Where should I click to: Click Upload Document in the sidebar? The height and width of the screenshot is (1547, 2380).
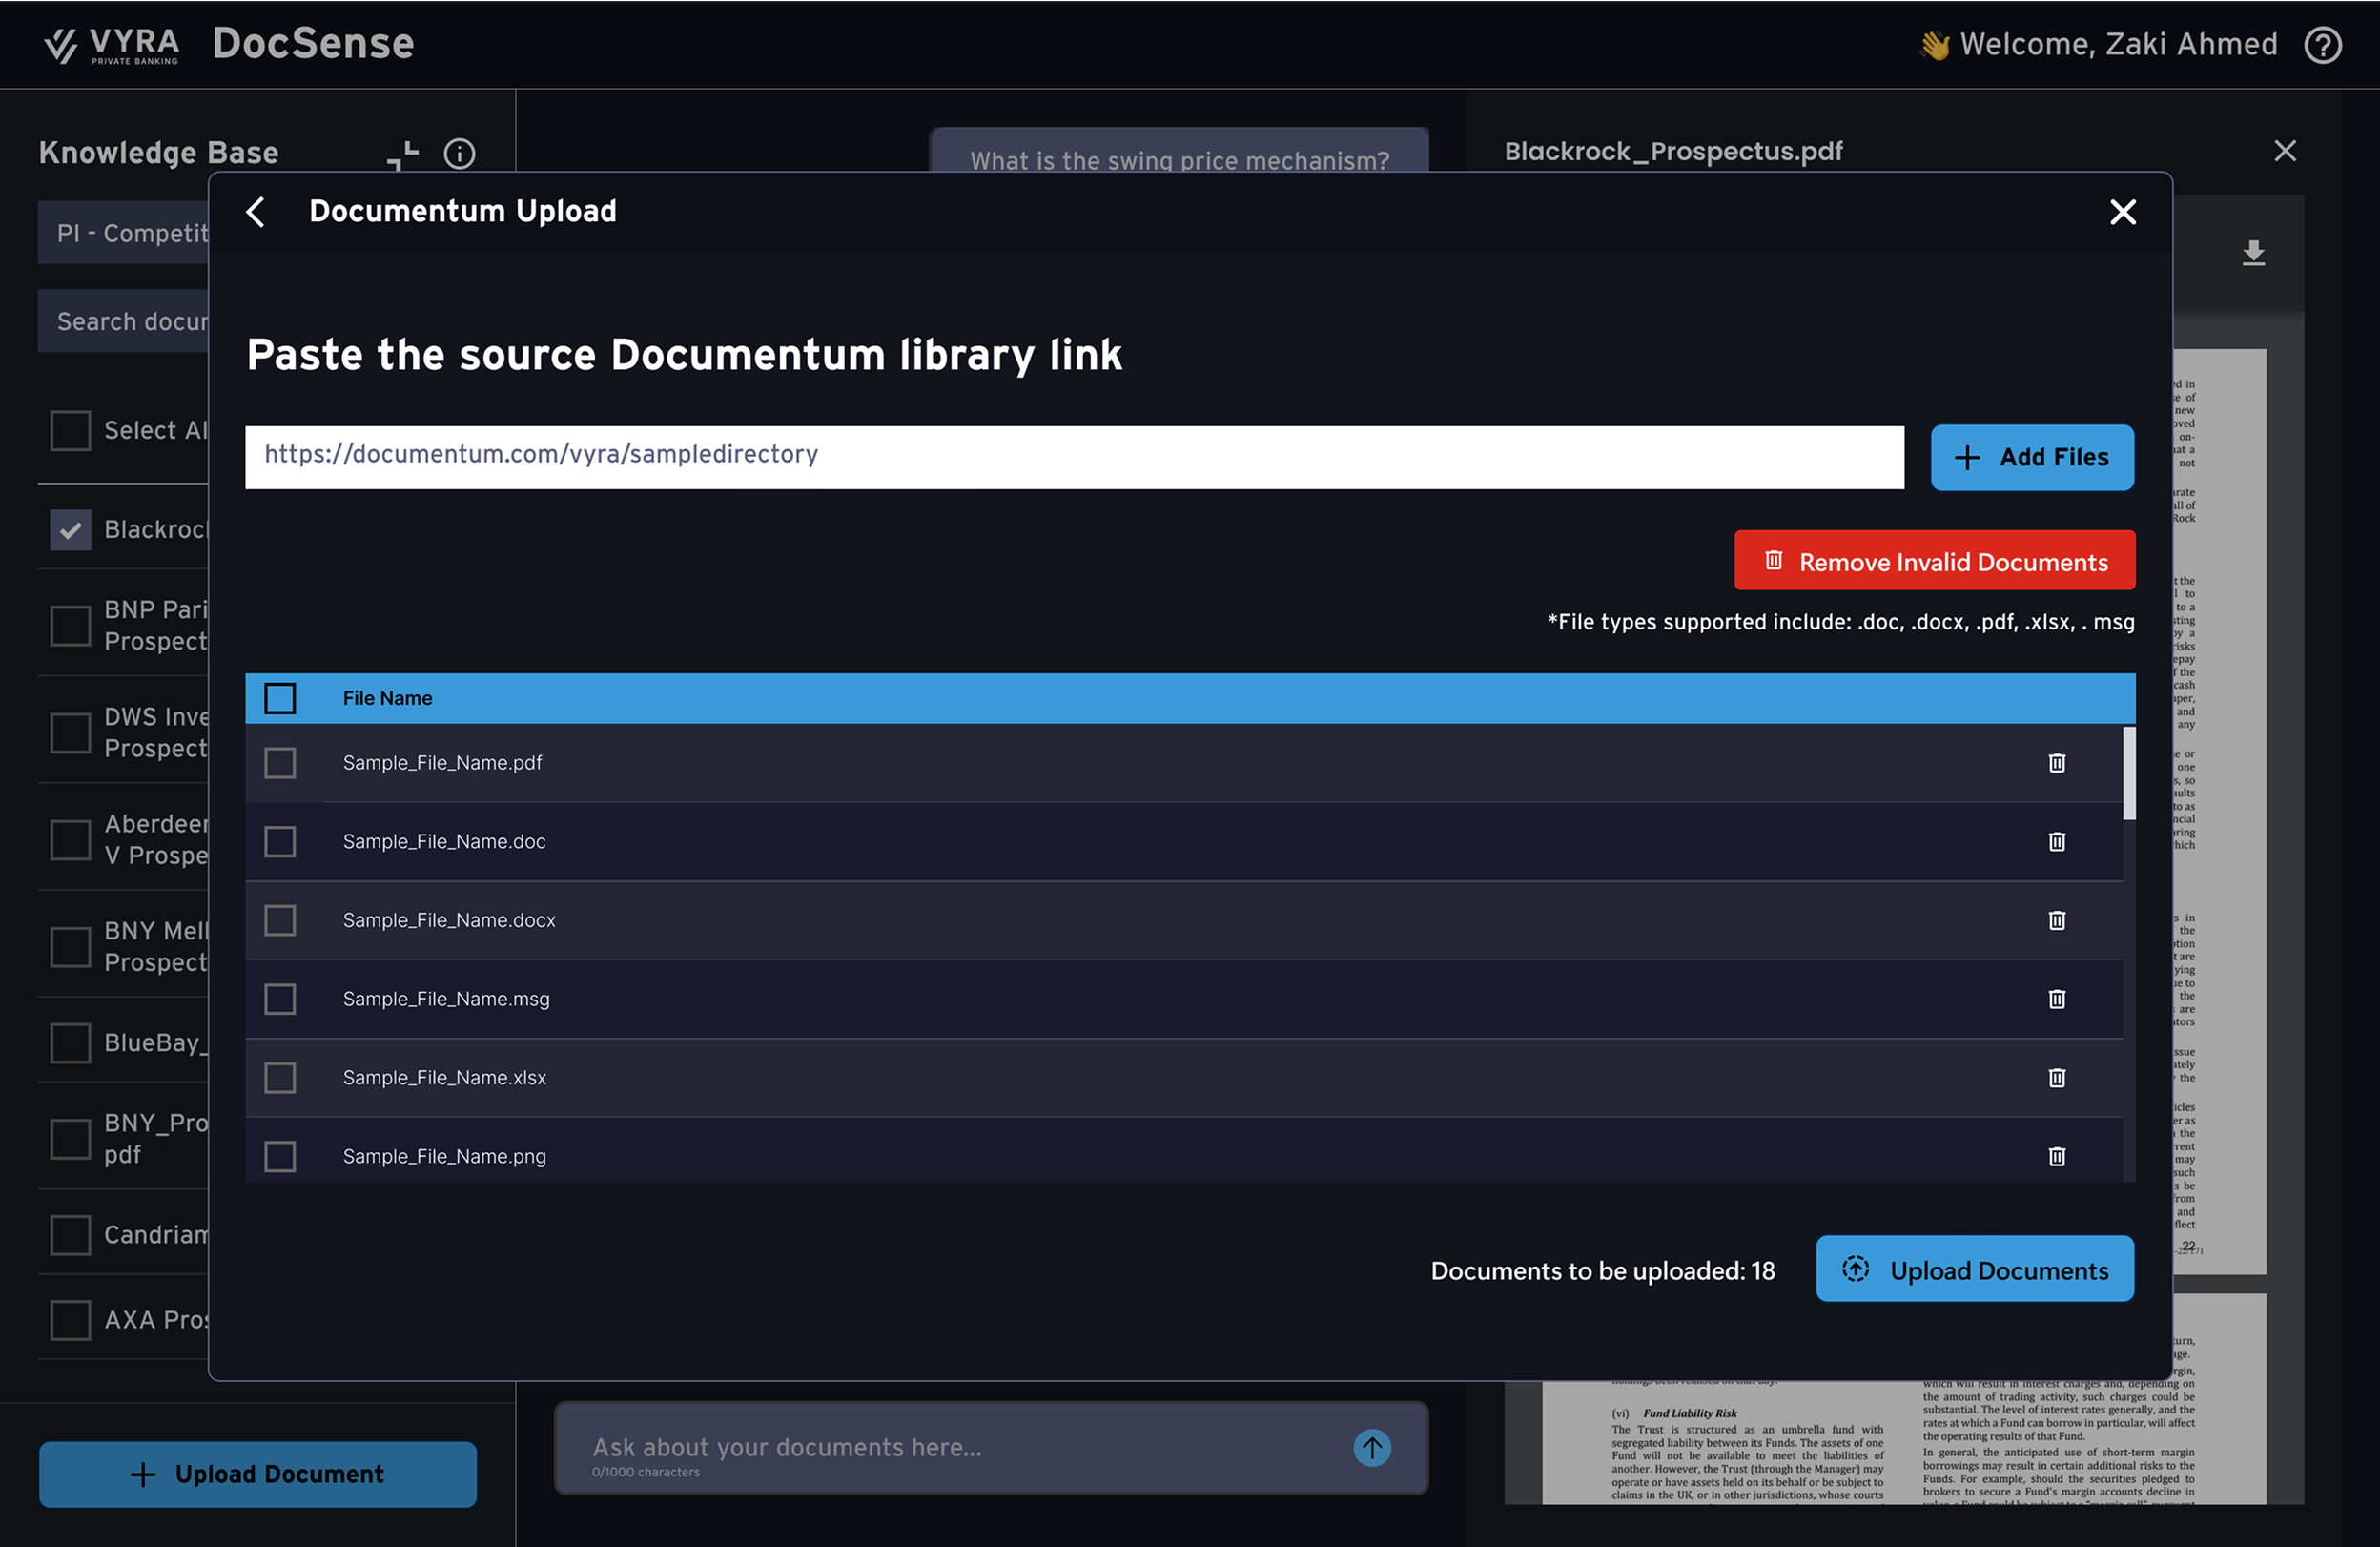pos(258,1474)
